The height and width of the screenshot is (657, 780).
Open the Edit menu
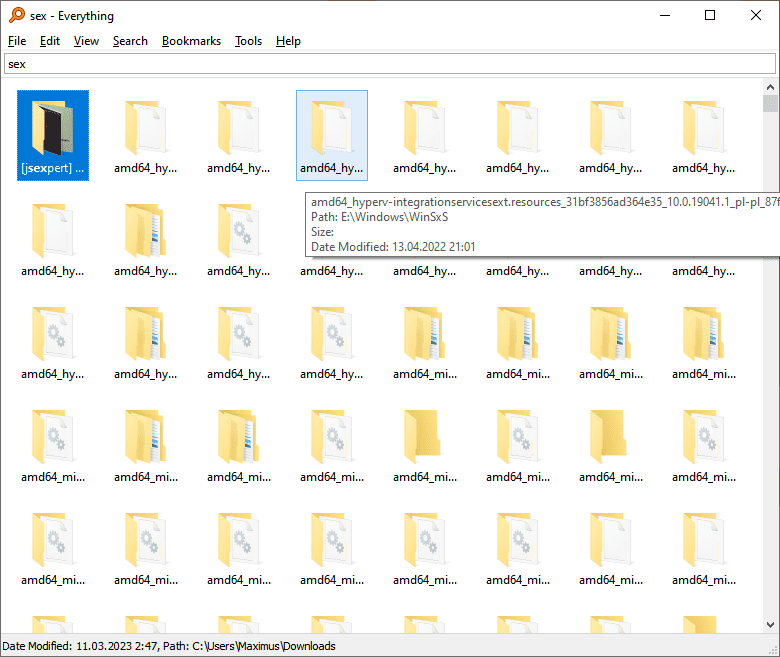point(50,41)
